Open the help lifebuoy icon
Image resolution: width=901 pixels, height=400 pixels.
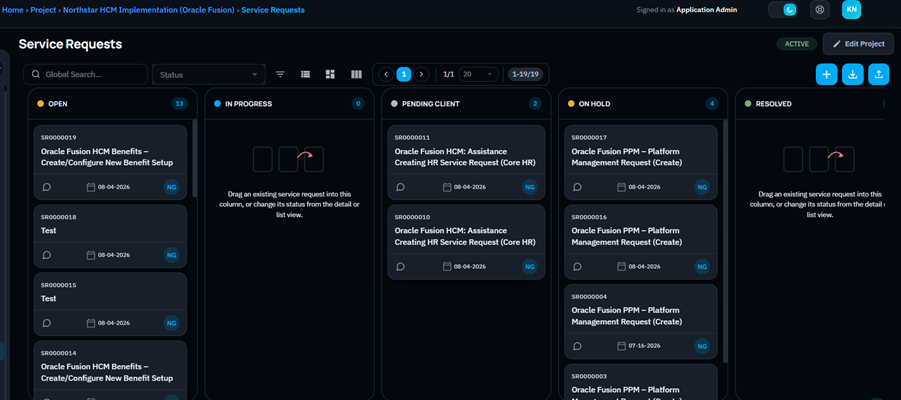point(819,10)
